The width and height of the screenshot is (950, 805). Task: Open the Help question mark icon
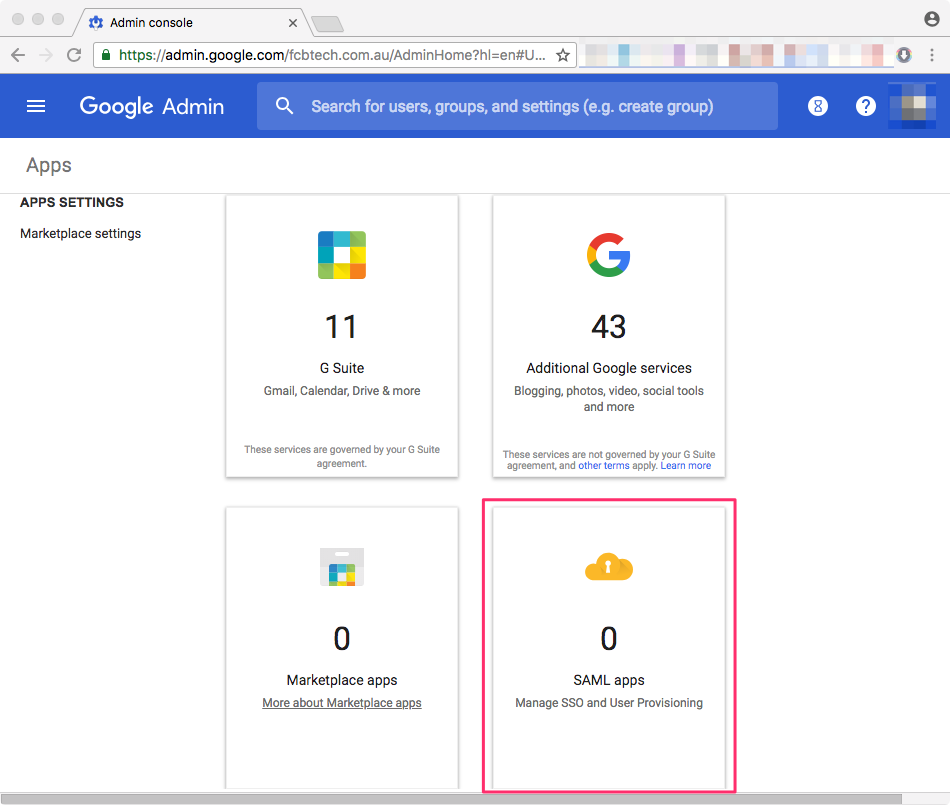(866, 107)
